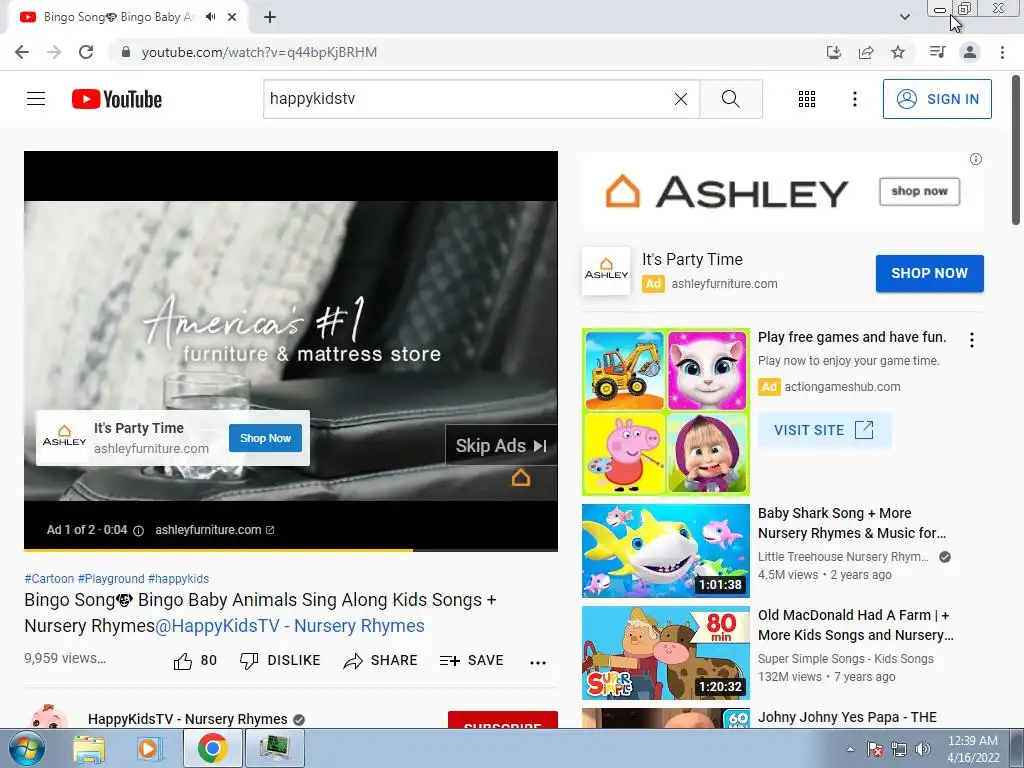
Task: Save video to playlist with SAVE
Action: click(472, 661)
